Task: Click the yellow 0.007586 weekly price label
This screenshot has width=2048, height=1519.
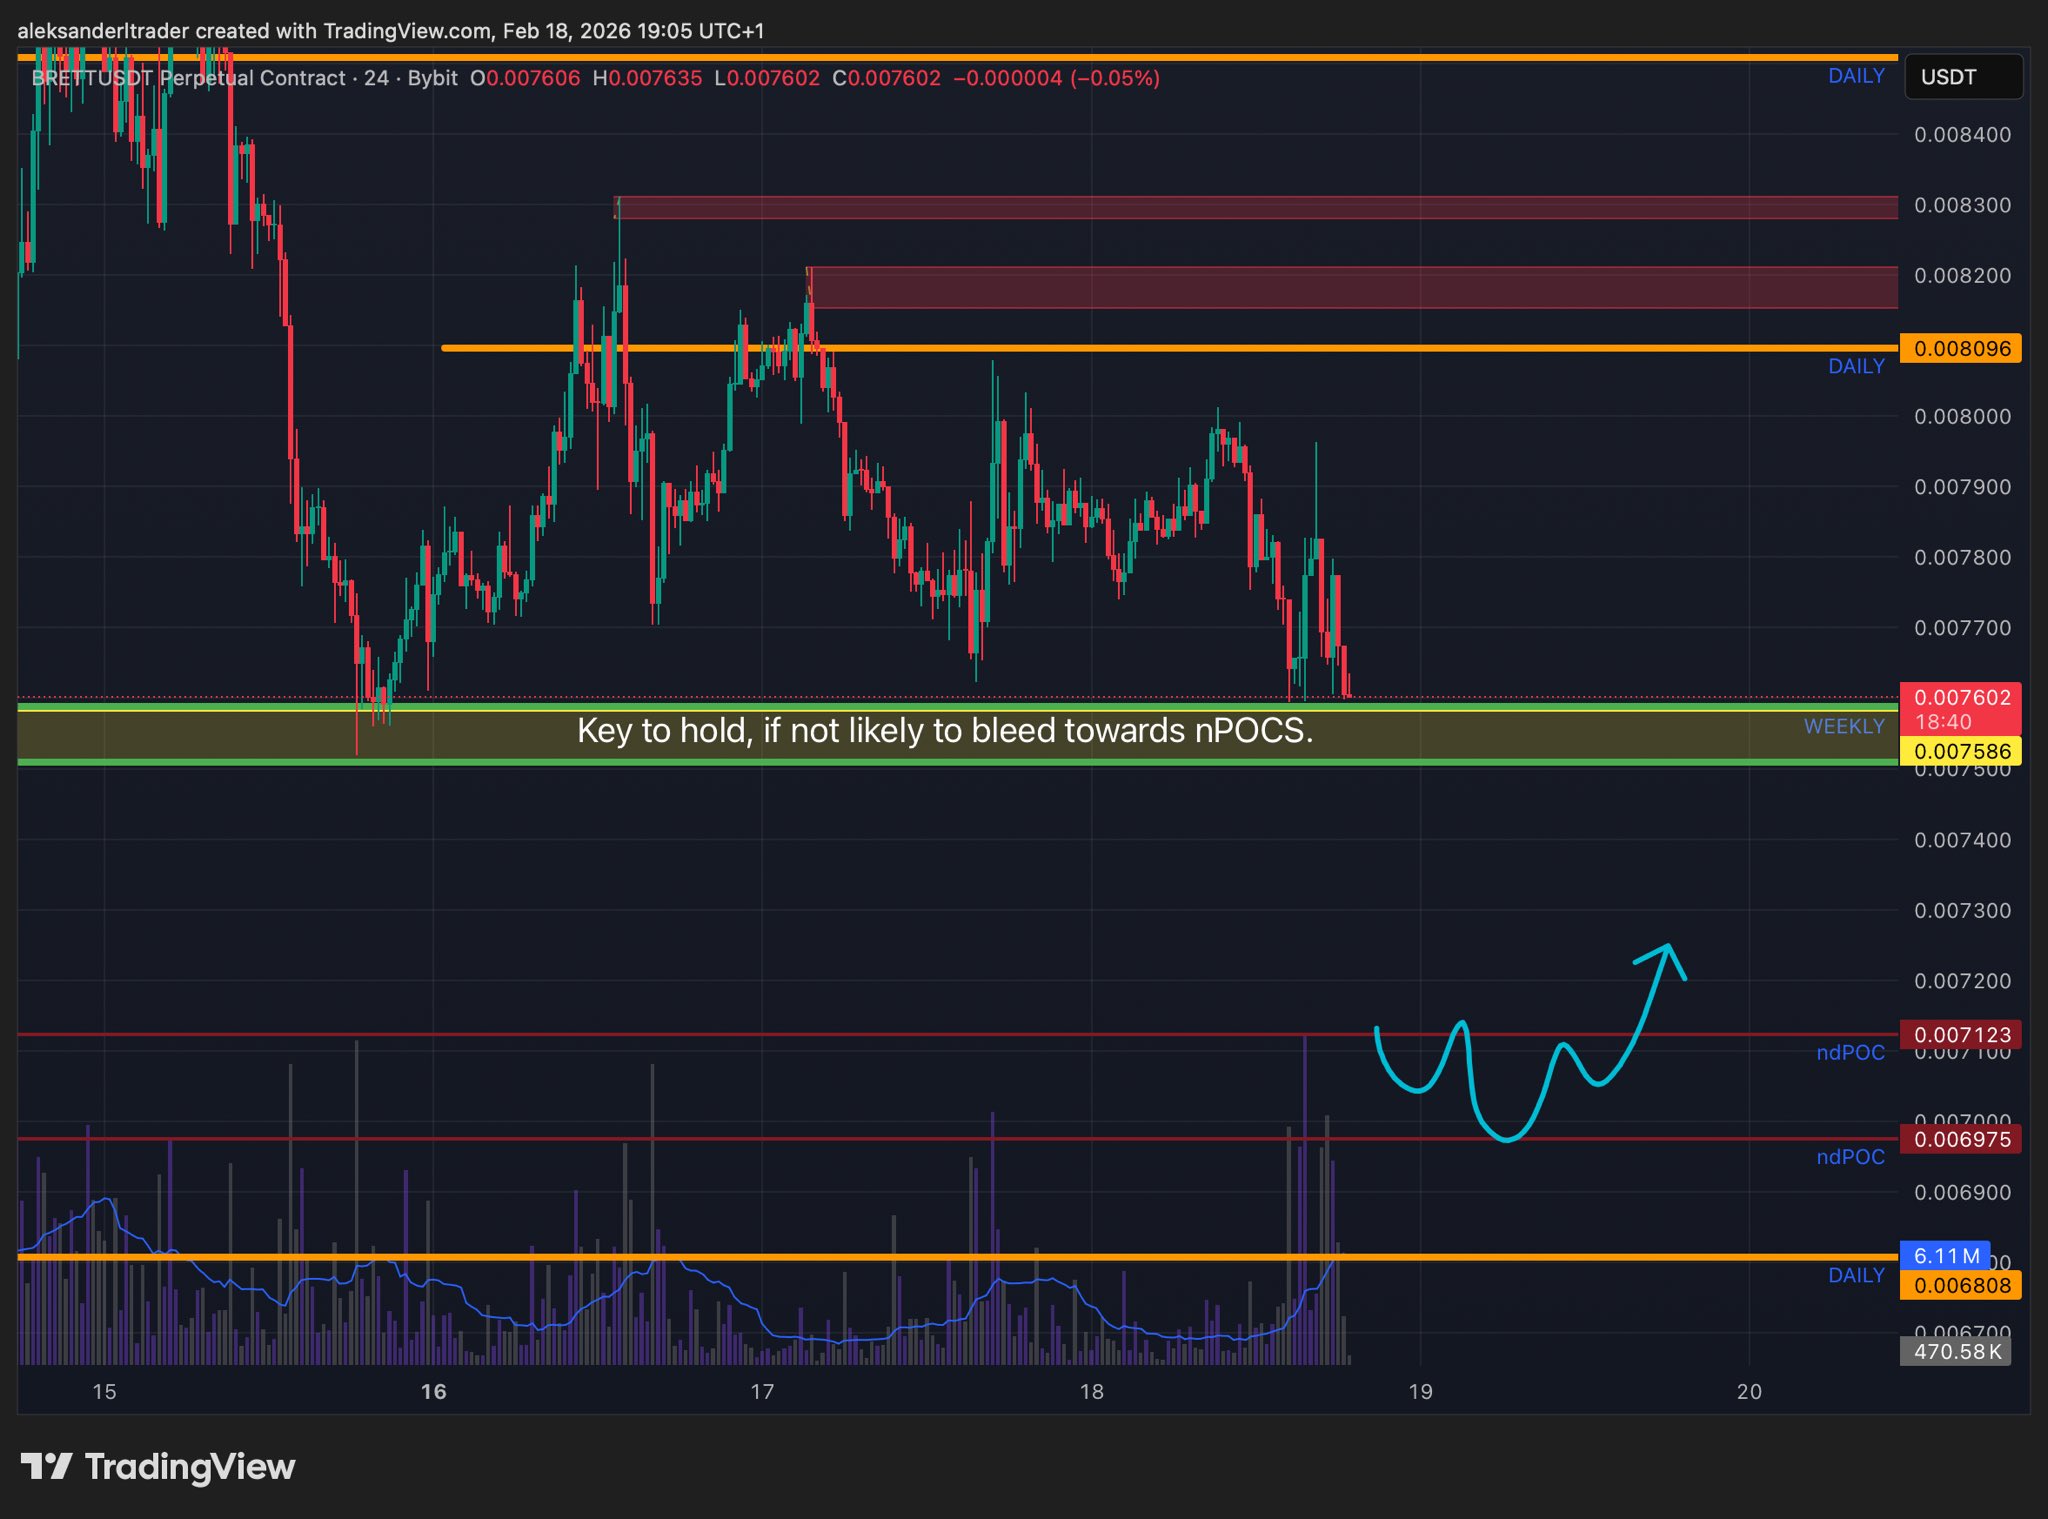Action: click(x=1960, y=751)
